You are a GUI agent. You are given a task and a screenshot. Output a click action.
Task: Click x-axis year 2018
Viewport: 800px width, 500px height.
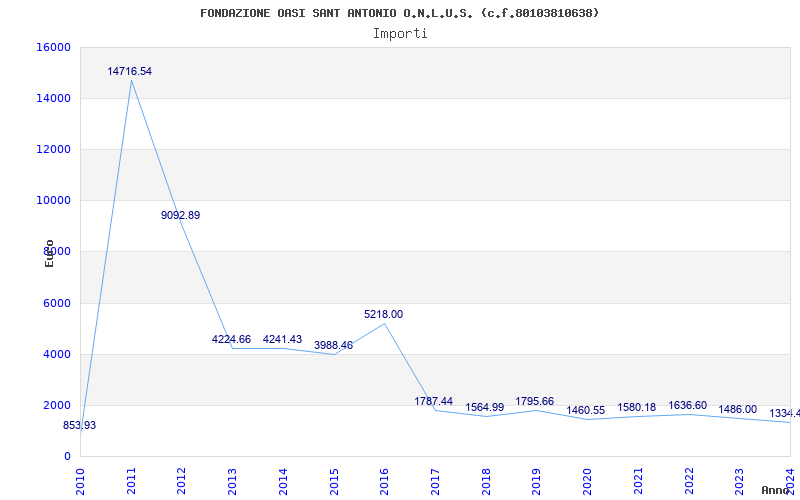click(486, 481)
